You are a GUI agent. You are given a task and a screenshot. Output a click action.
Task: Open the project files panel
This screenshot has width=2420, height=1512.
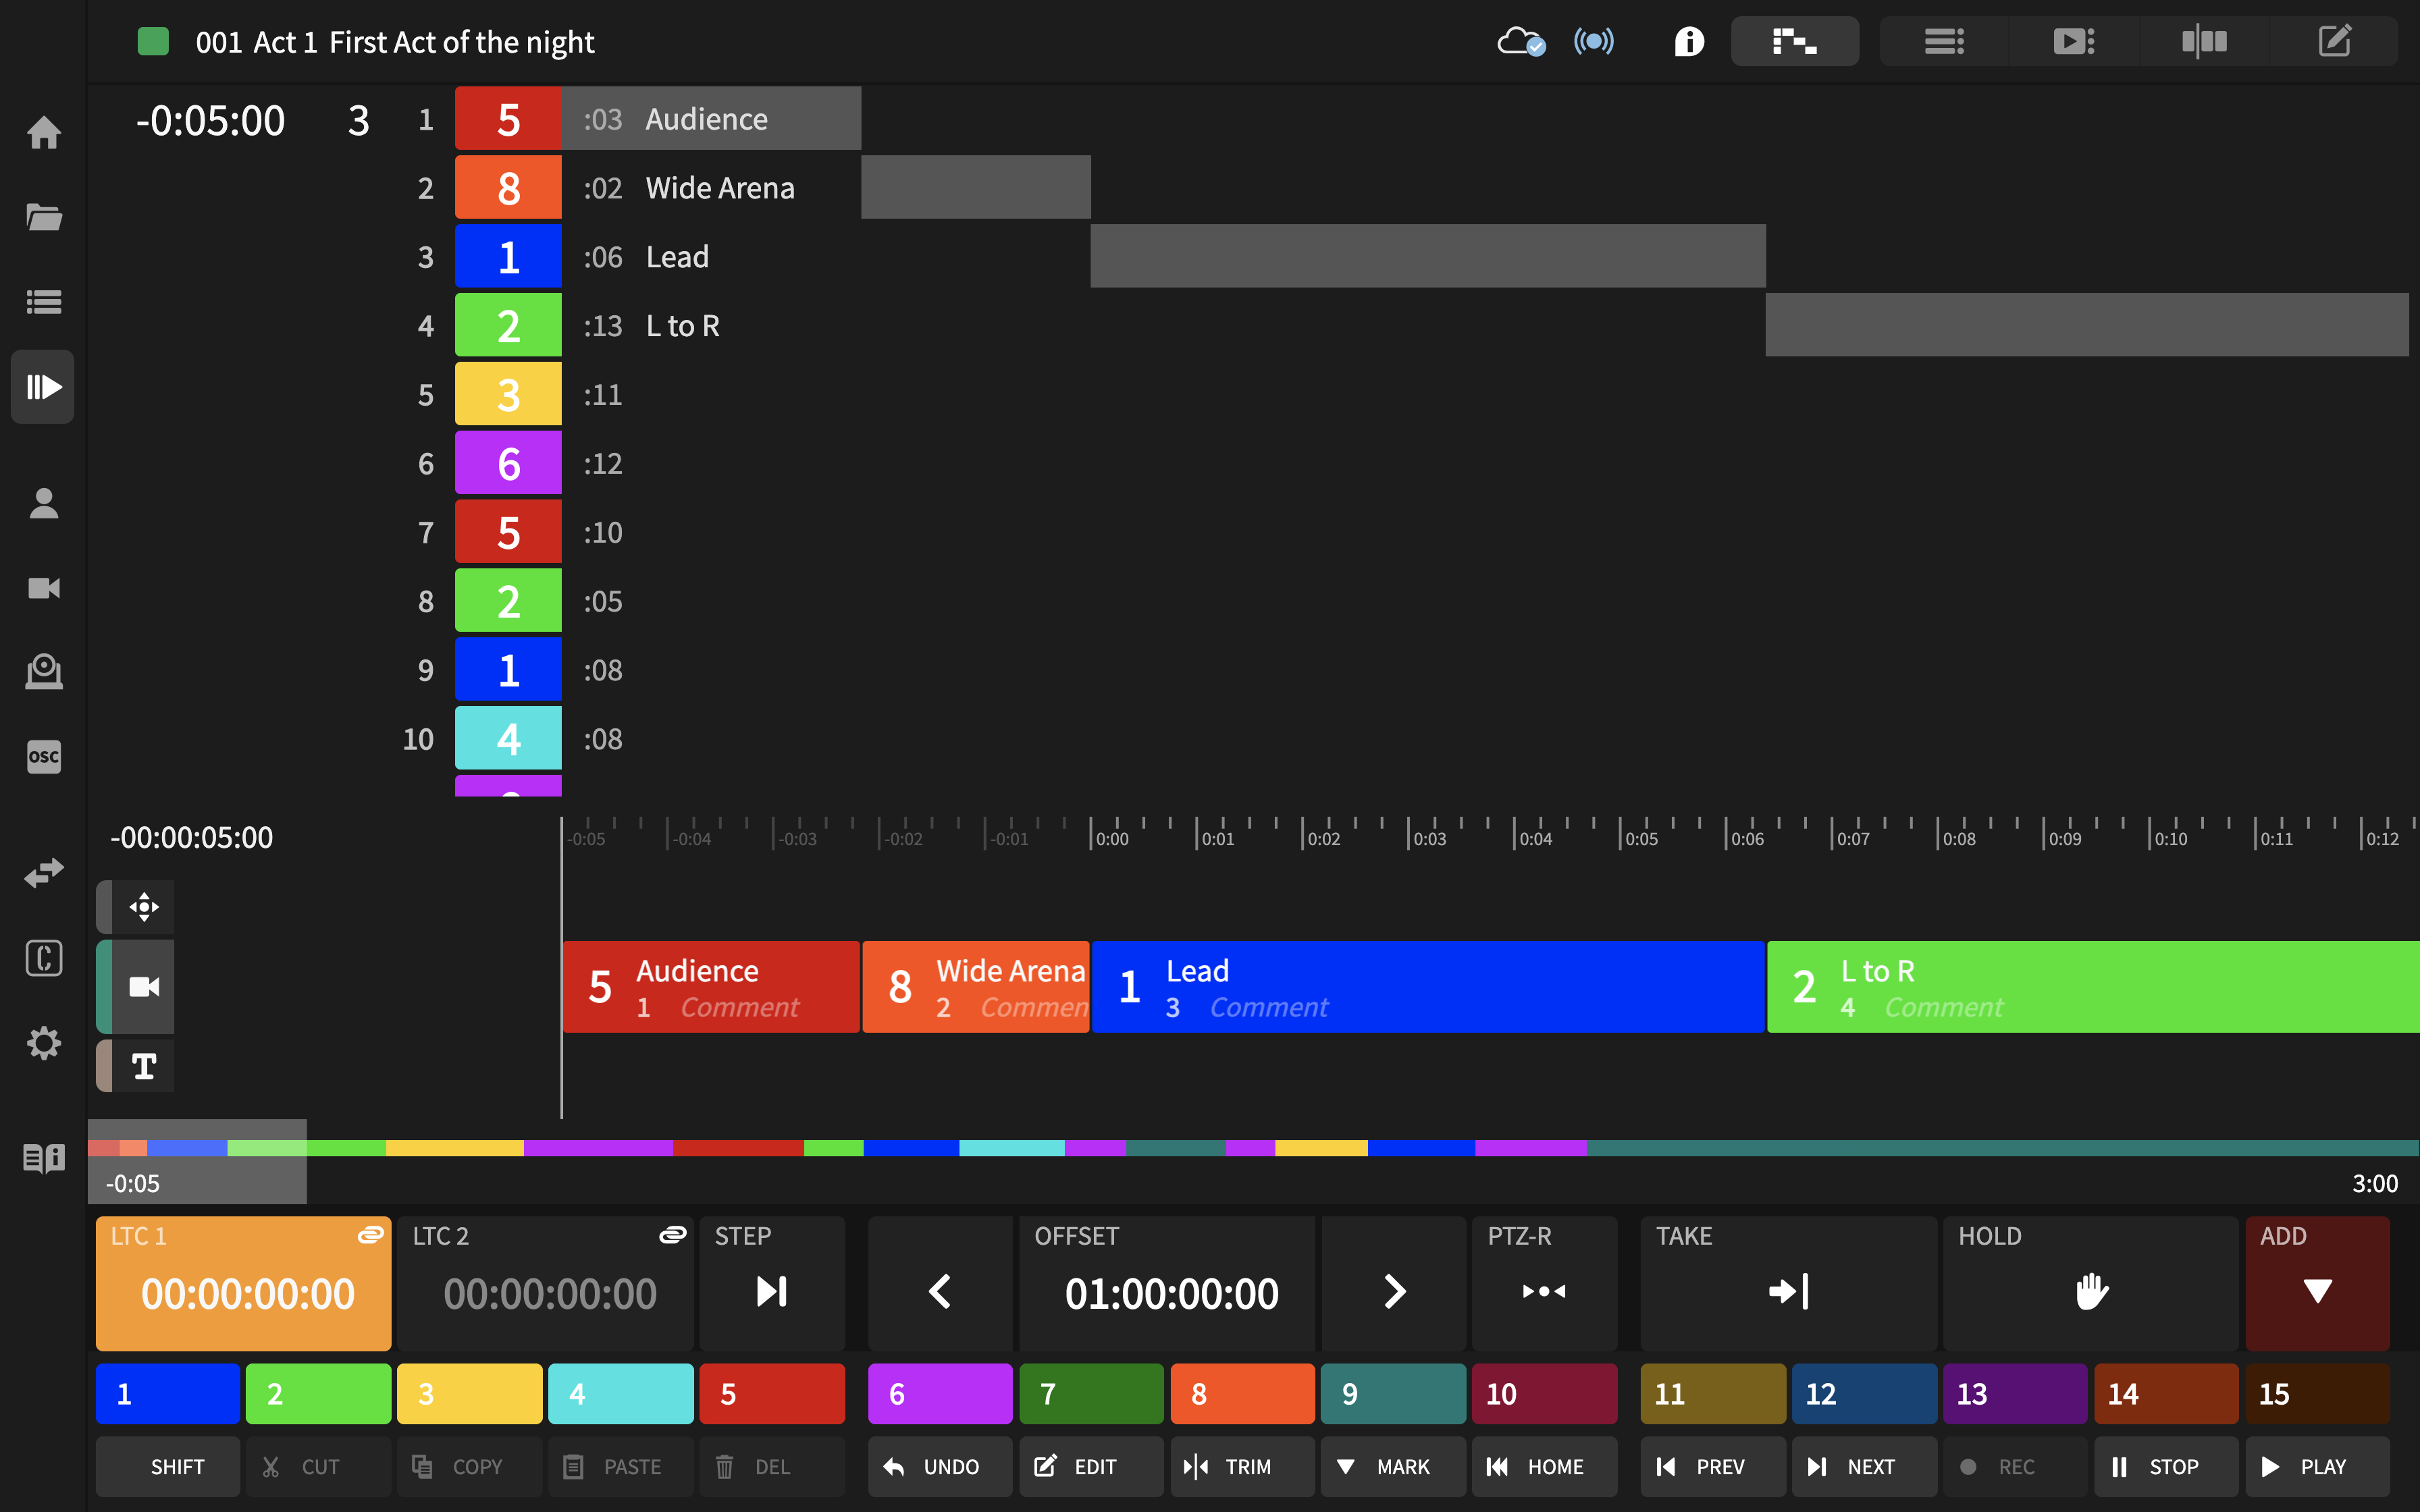point(44,217)
